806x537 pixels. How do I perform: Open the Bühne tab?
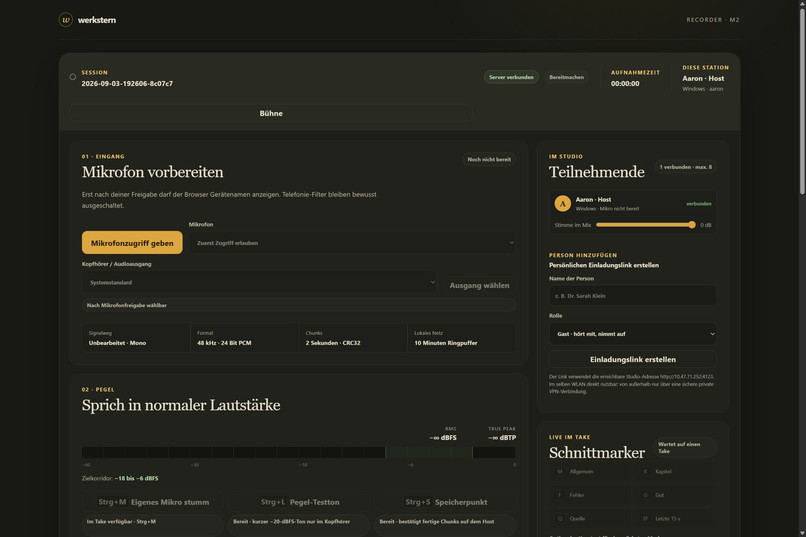(271, 113)
